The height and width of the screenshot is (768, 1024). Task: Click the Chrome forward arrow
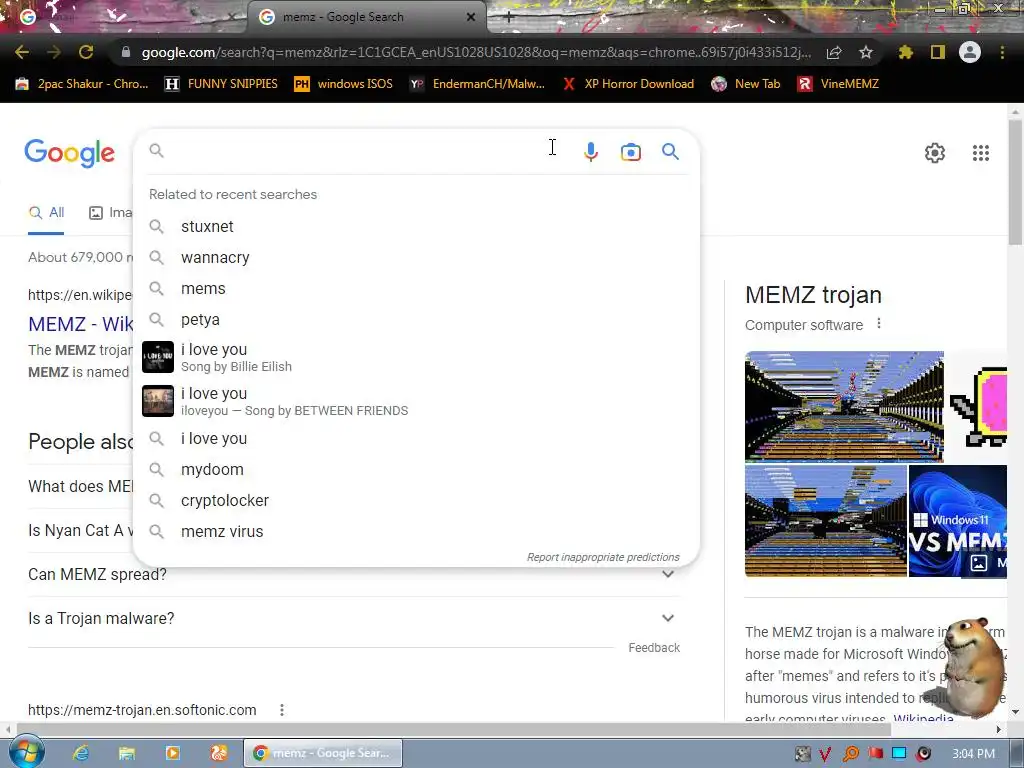54,52
